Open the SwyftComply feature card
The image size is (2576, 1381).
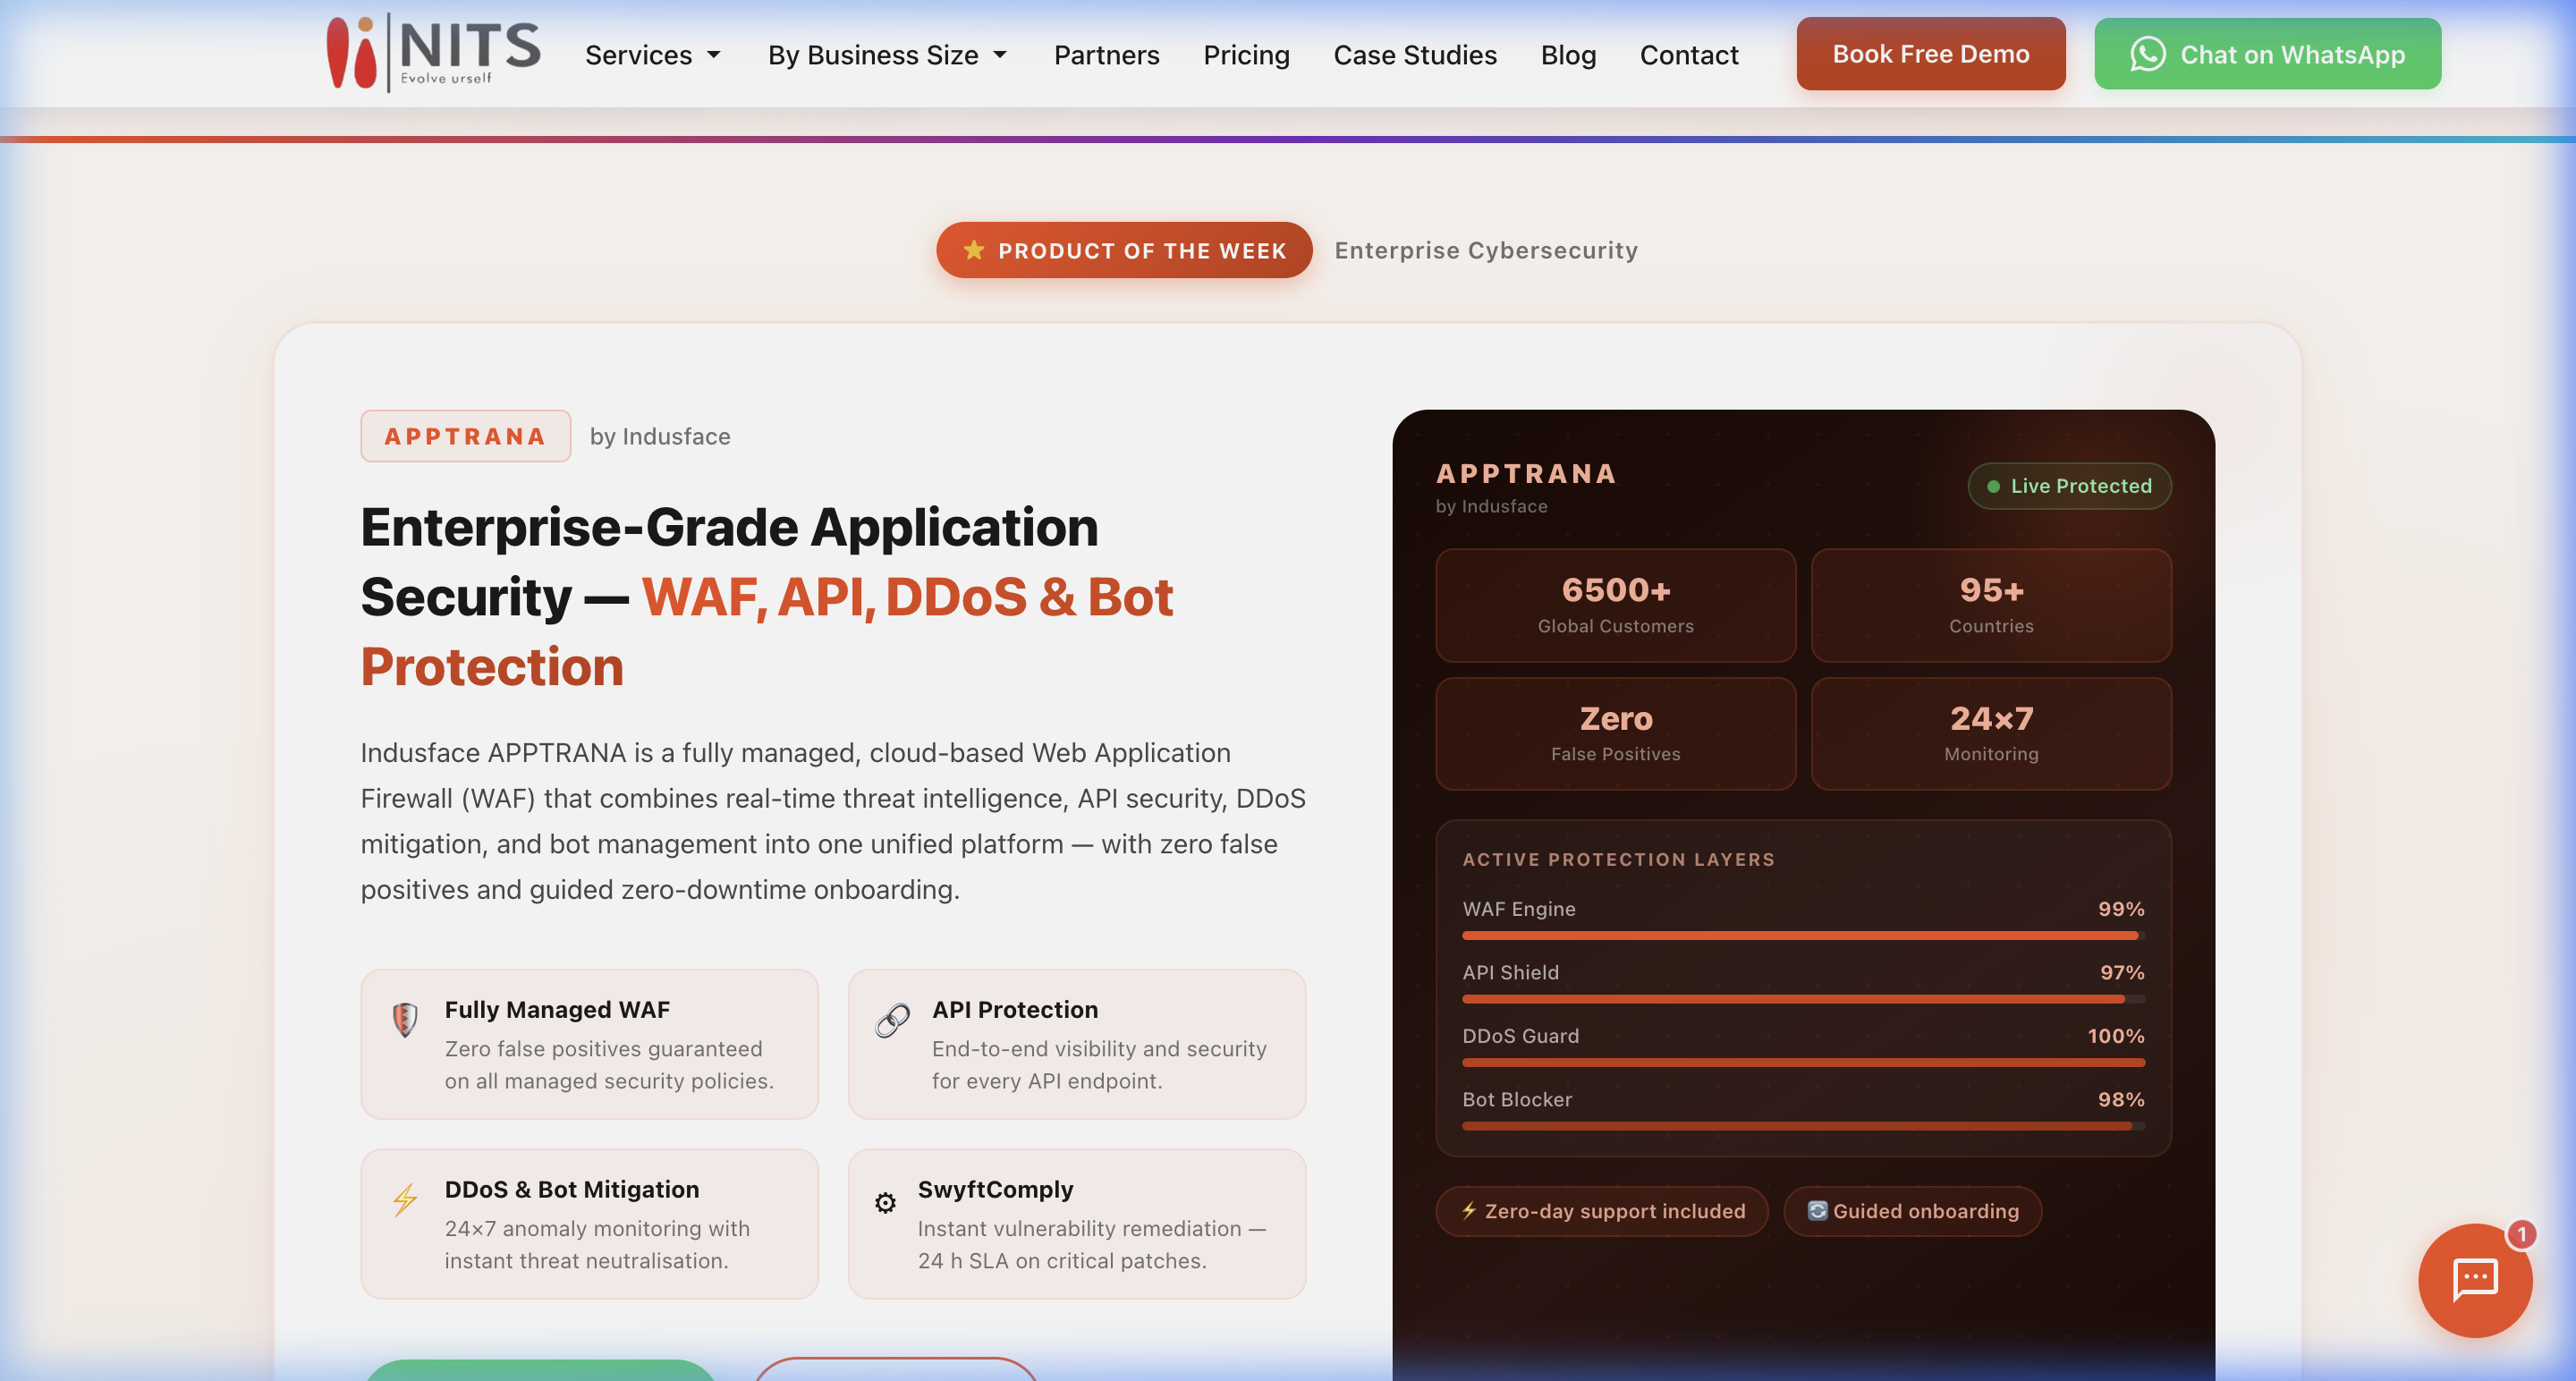click(1077, 1224)
